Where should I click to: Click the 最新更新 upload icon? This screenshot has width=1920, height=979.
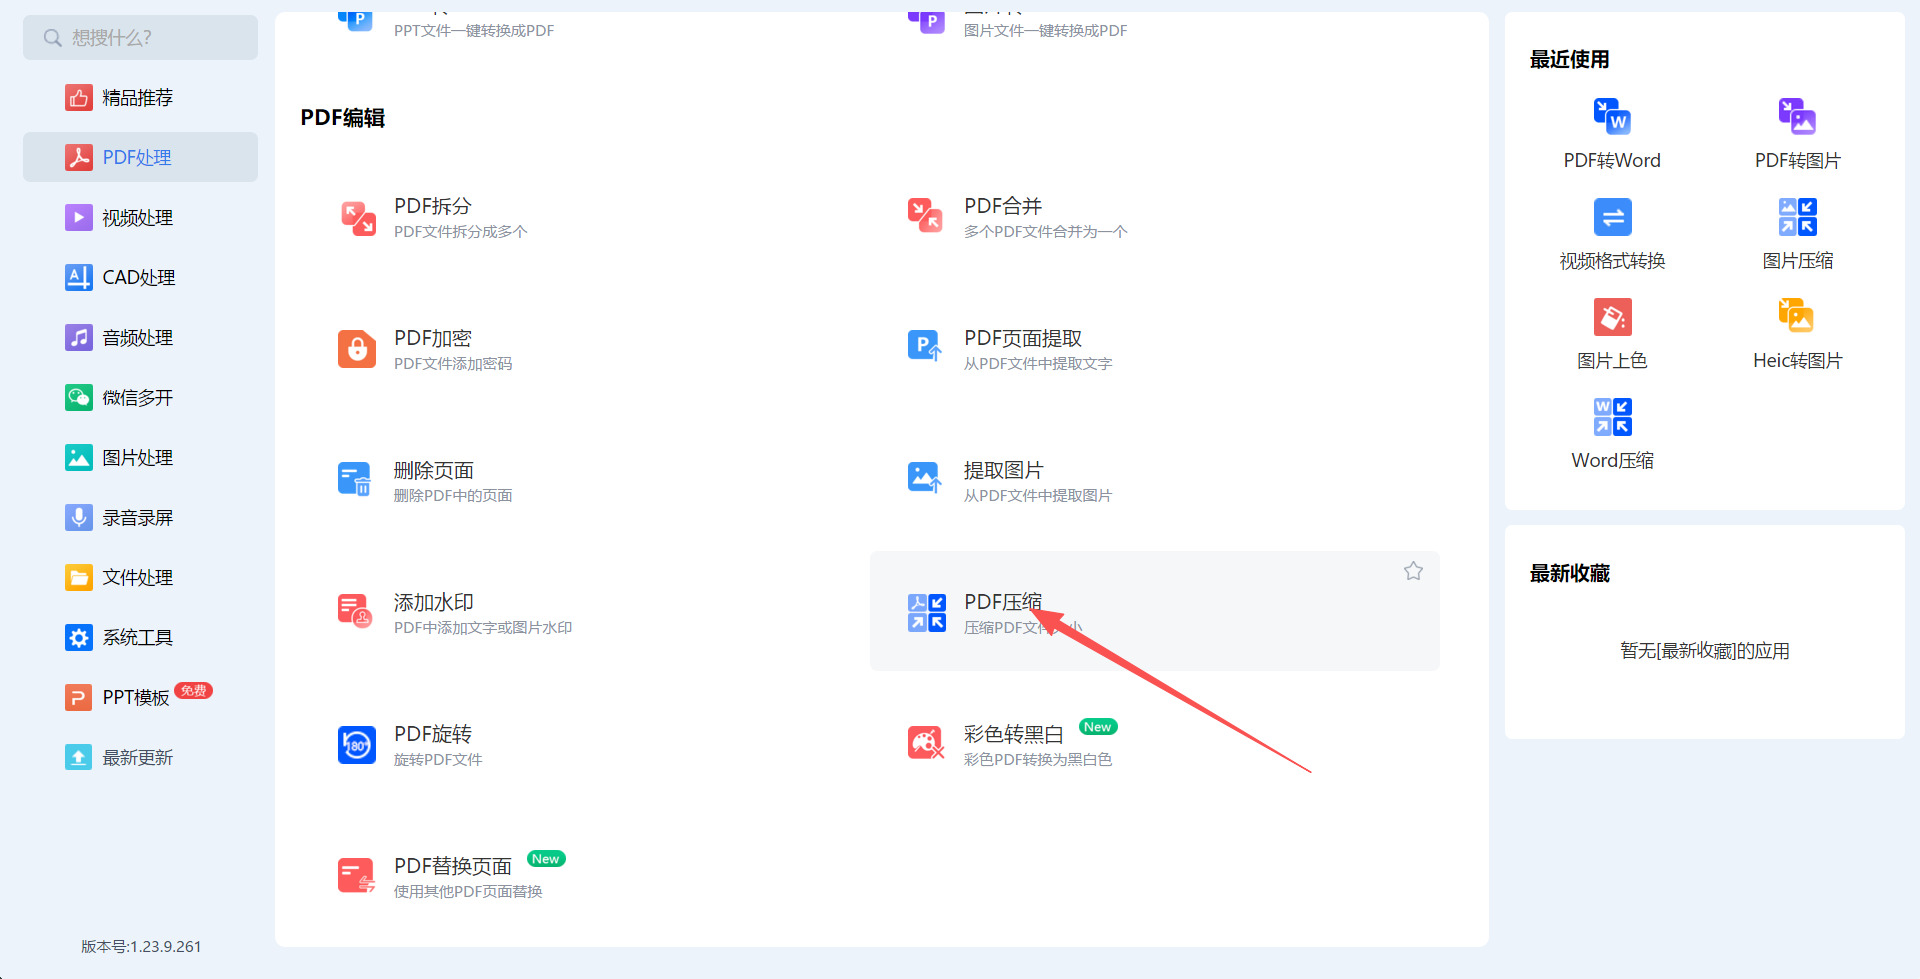79,758
